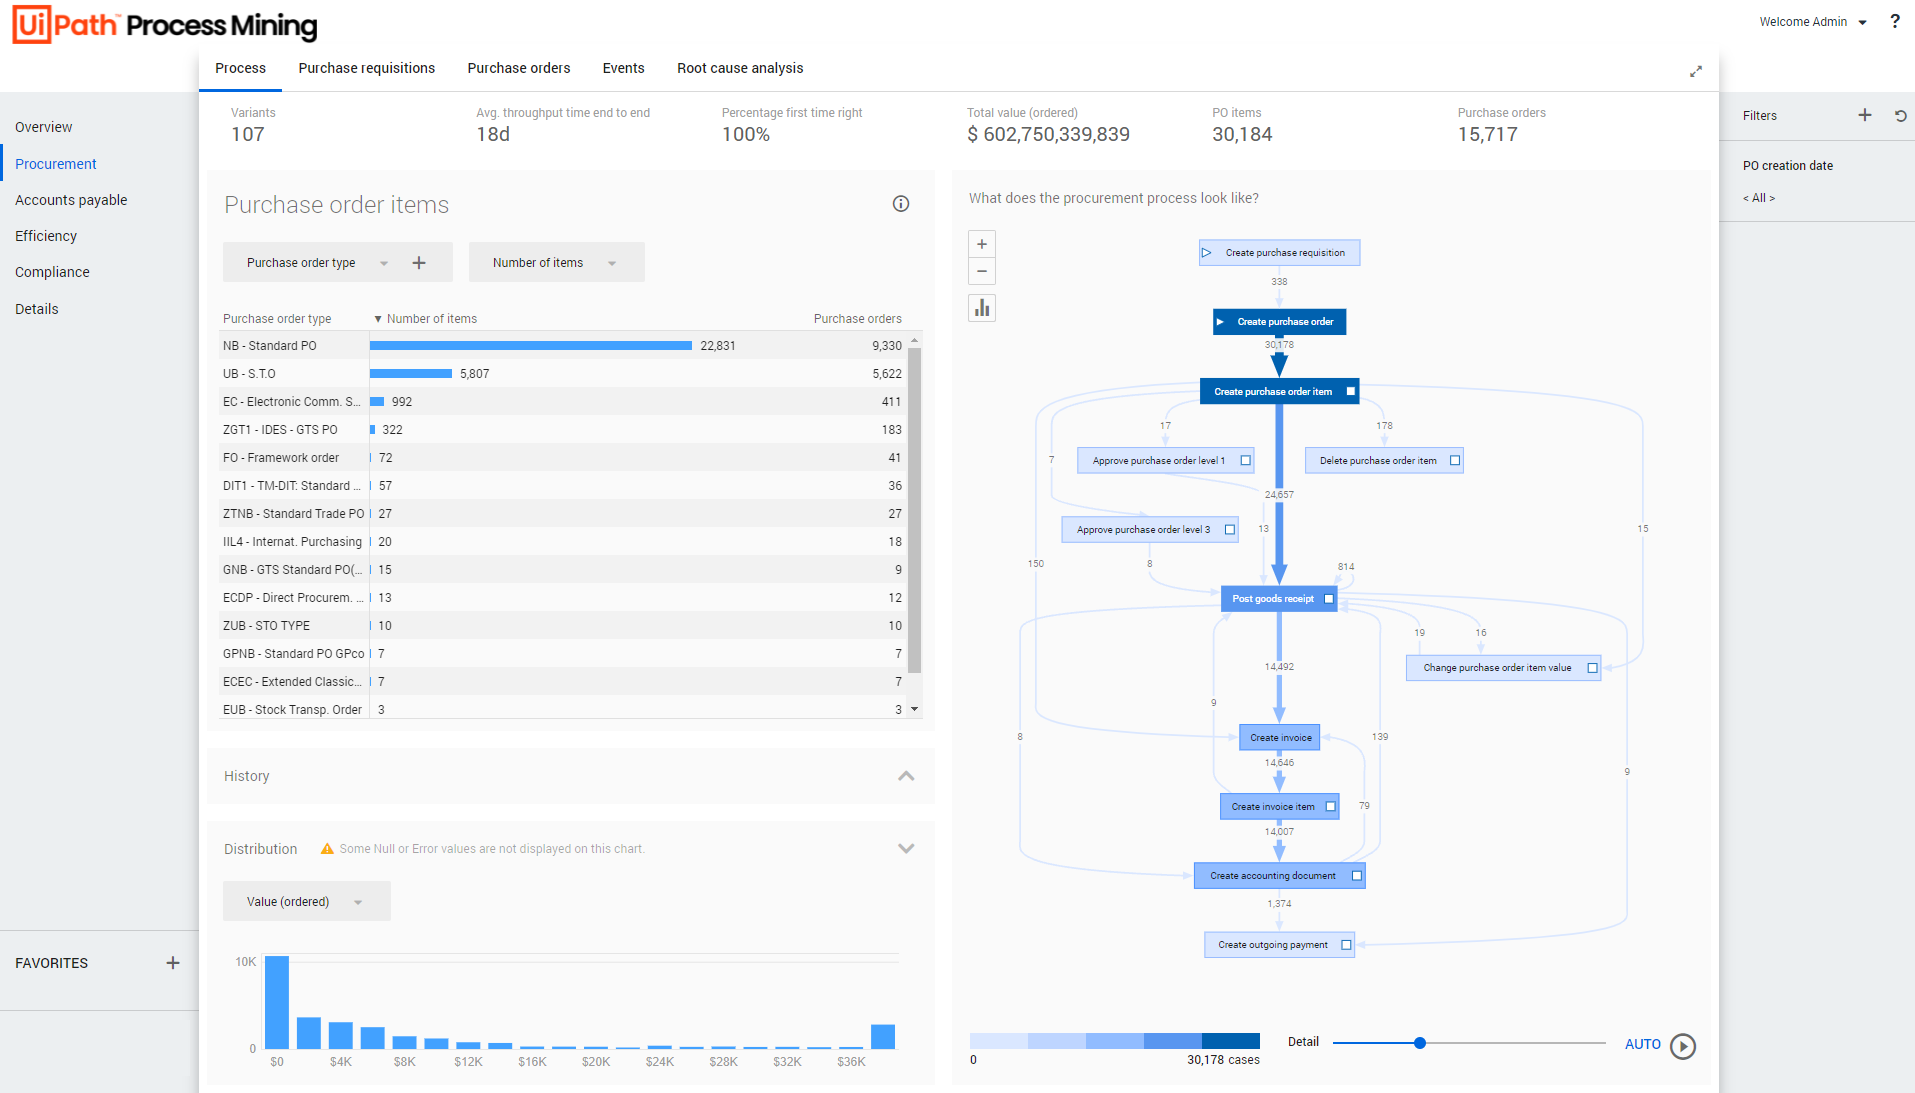Click the zoom in plus button on process graph
1915x1093 pixels.
(x=982, y=244)
